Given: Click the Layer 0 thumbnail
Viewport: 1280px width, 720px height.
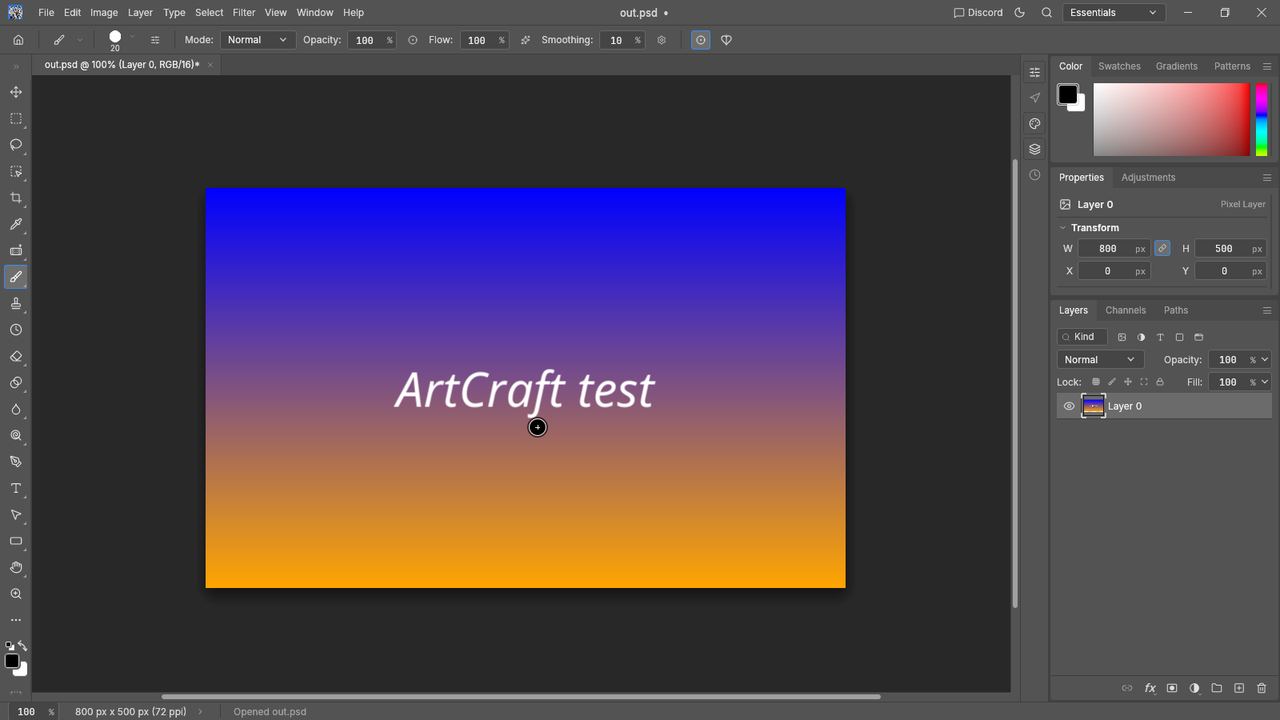Looking at the screenshot, I should 1093,406.
